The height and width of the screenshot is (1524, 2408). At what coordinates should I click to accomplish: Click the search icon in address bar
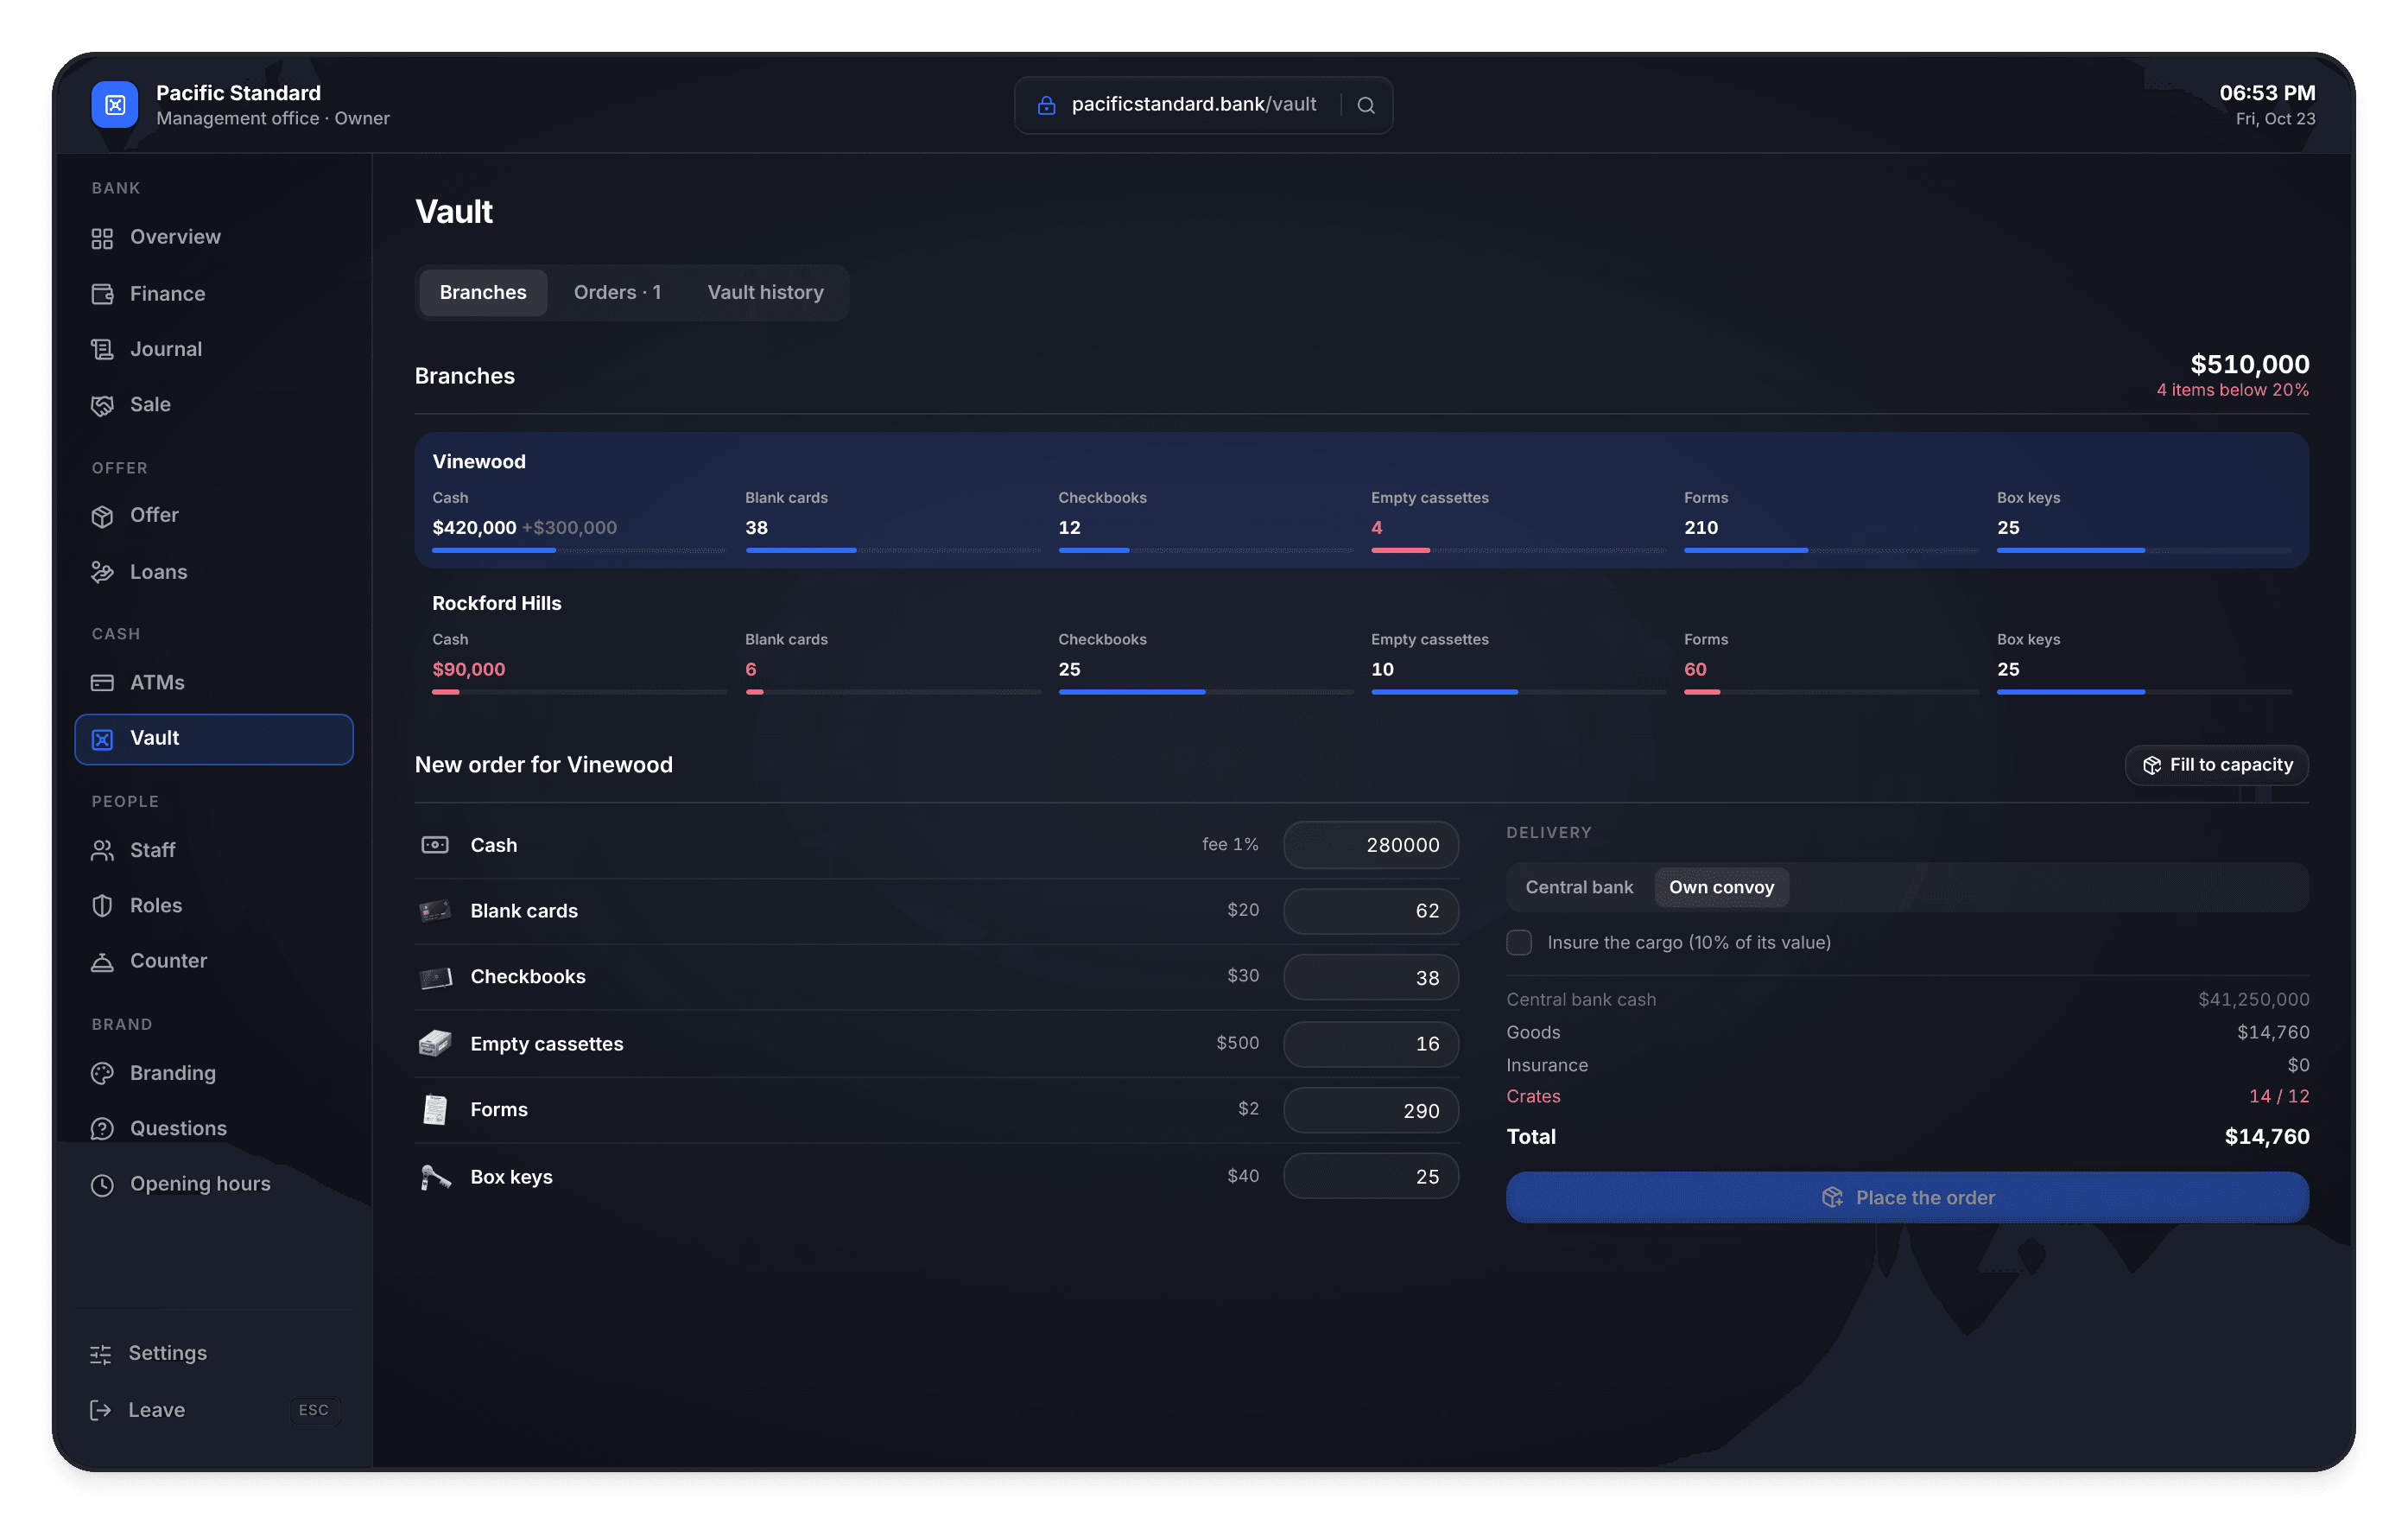[x=1366, y=105]
